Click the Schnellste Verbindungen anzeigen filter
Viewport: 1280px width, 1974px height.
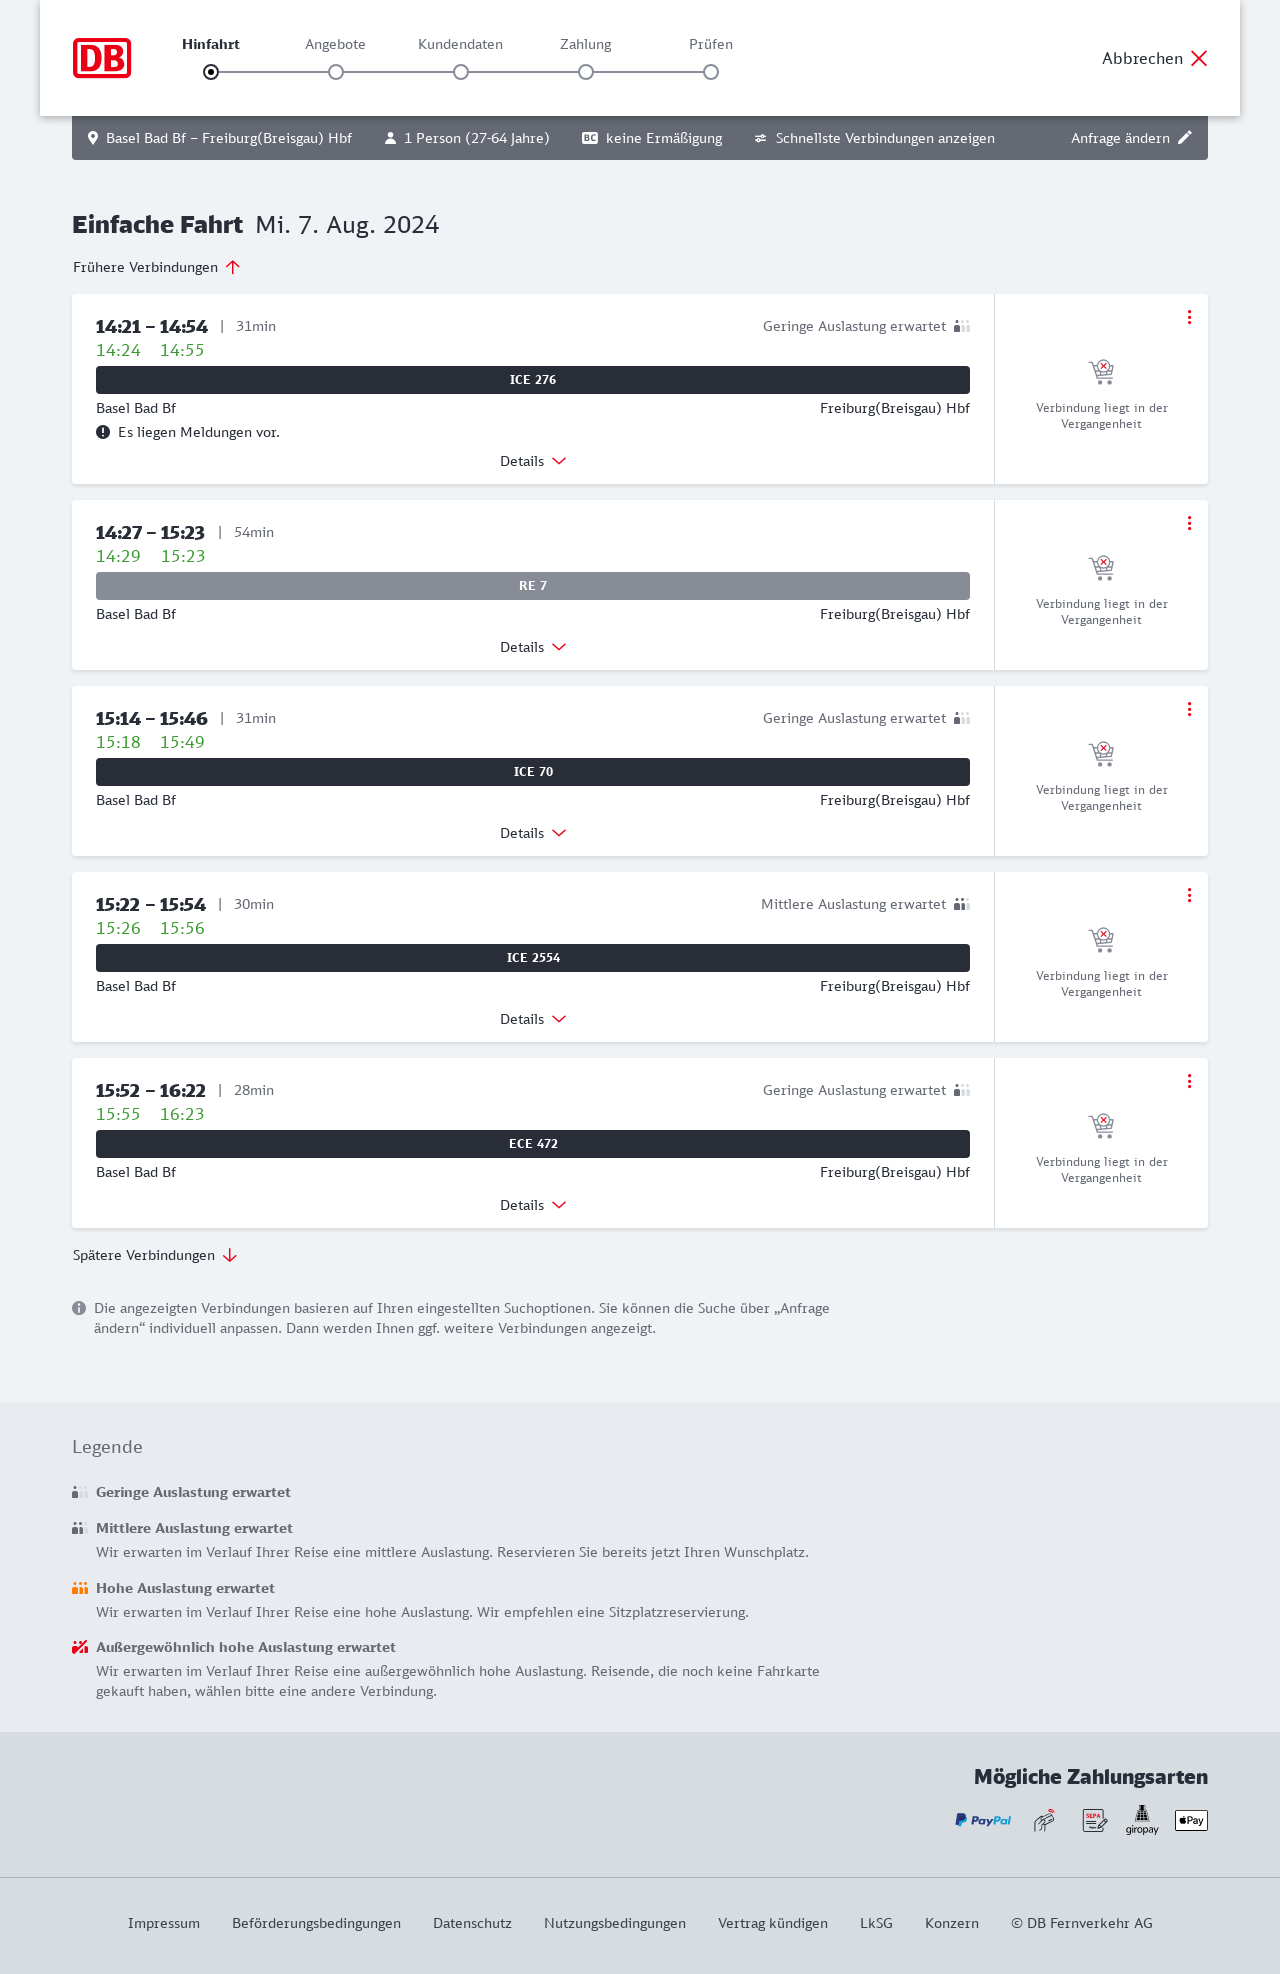click(x=874, y=138)
